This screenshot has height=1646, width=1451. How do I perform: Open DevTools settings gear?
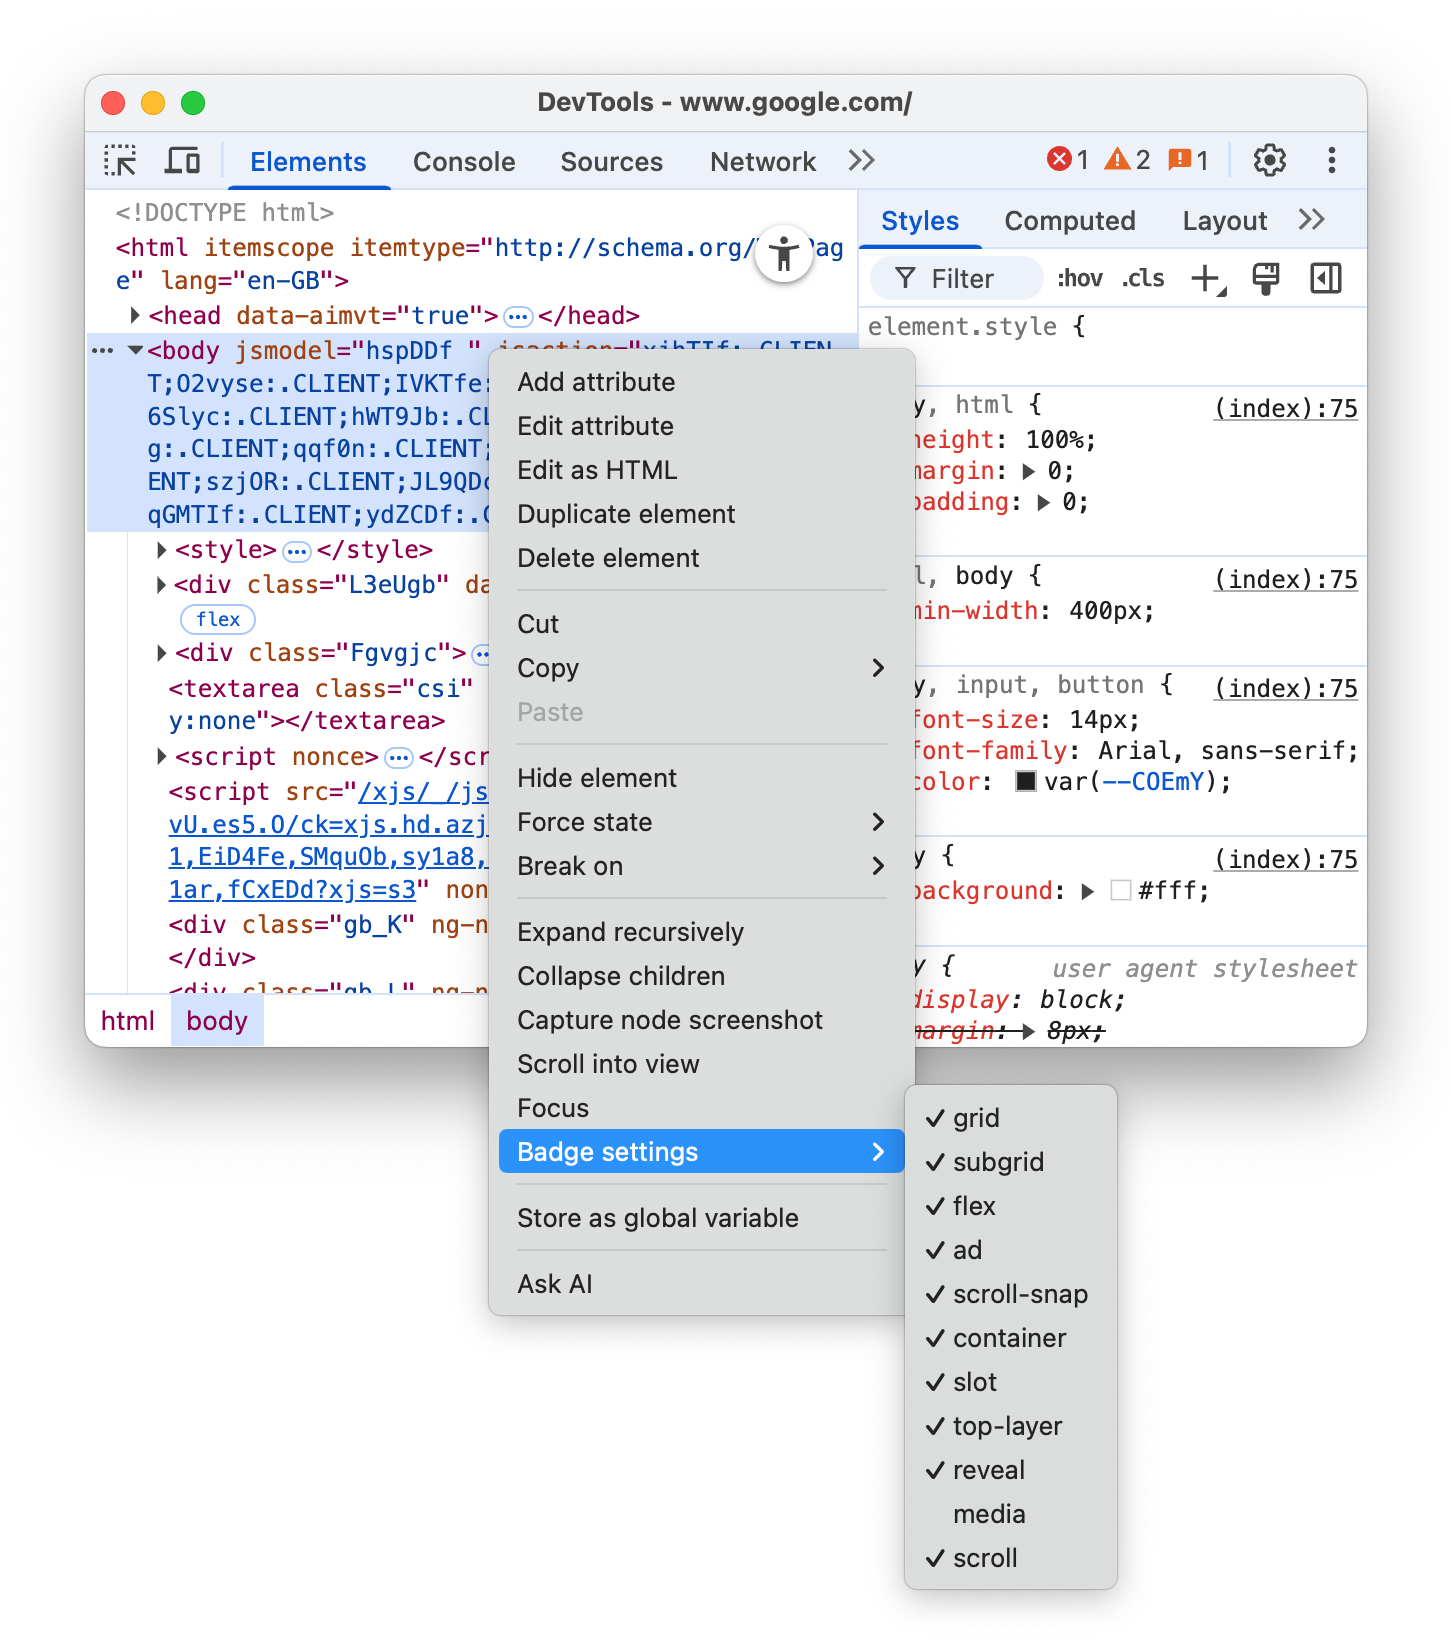pyautogui.click(x=1269, y=161)
